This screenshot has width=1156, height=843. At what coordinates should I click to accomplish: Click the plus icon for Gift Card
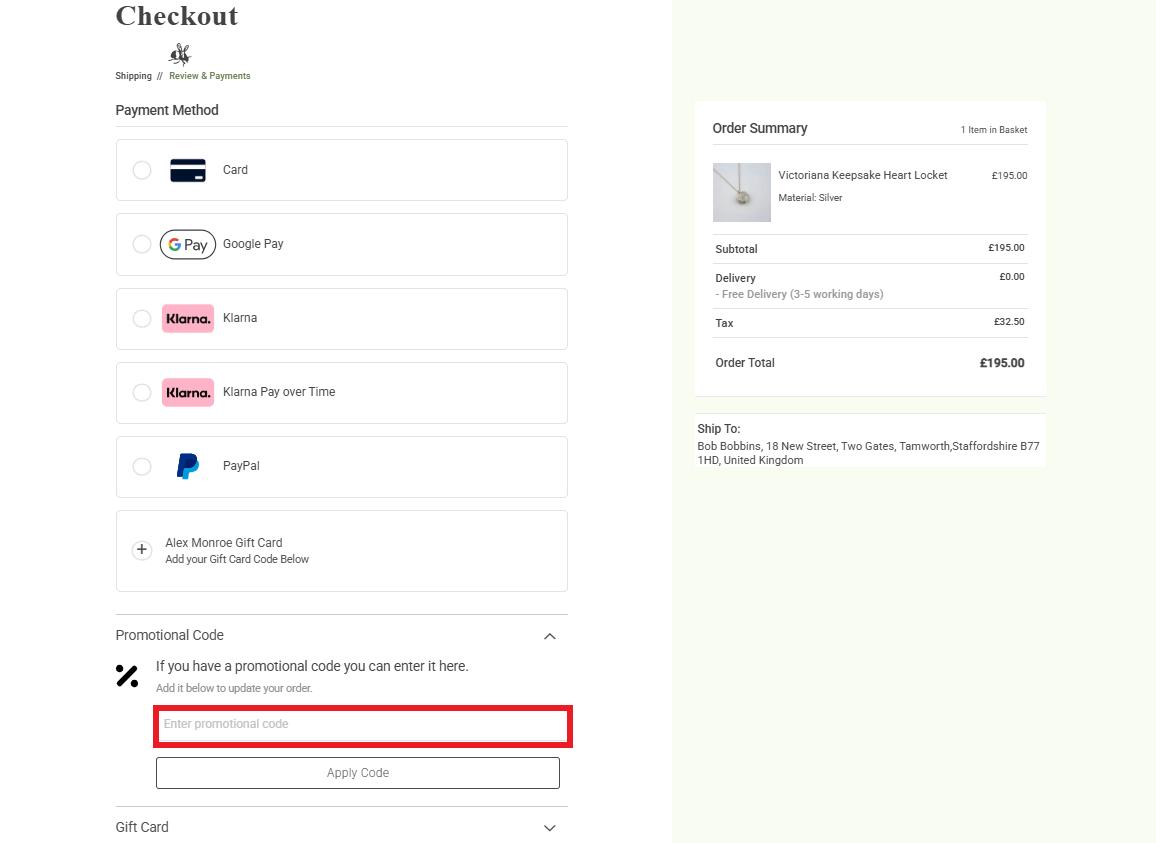coord(142,550)
